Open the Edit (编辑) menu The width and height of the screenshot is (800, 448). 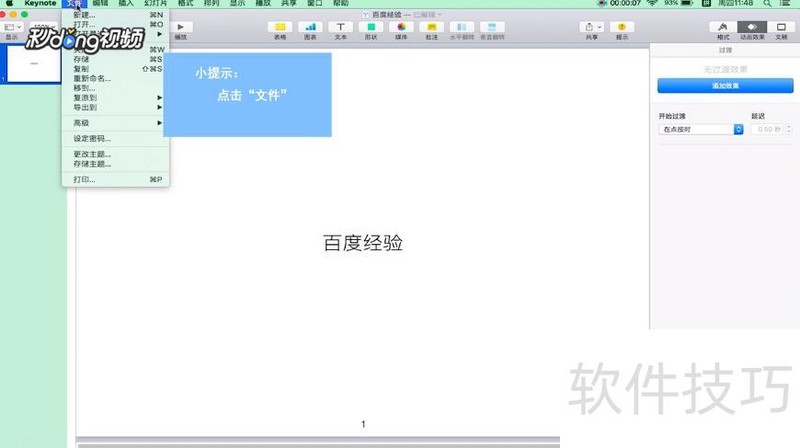coord(100,3)
